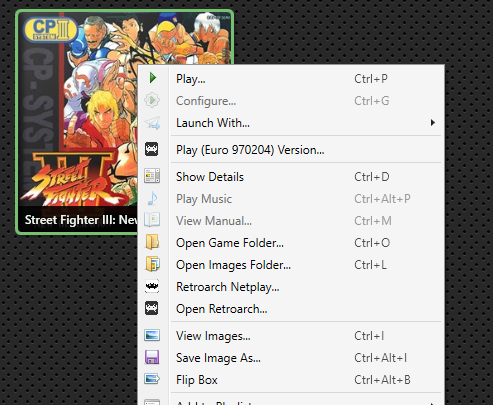This screenshot has height=405, width=493.
Task: Click the Ctrl+D shortcut label
Action: [372, 177]
